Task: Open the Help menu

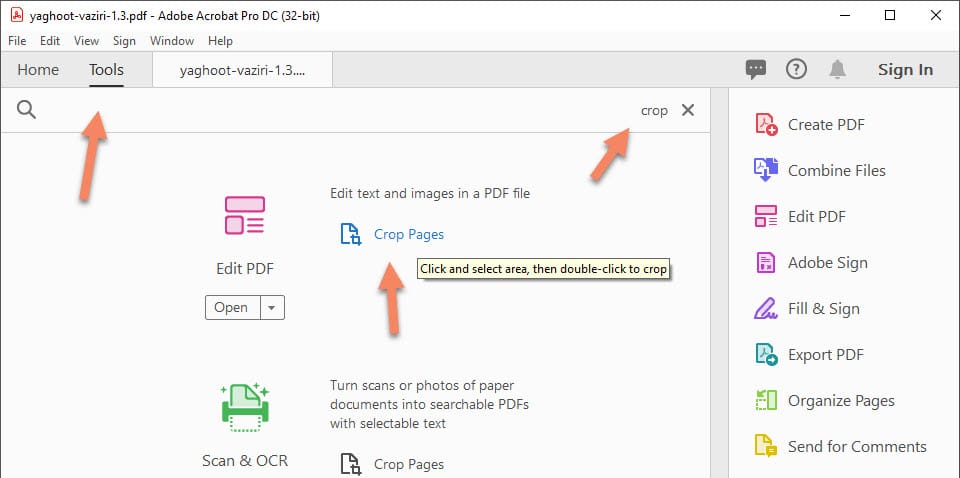Action: (220, 41)
